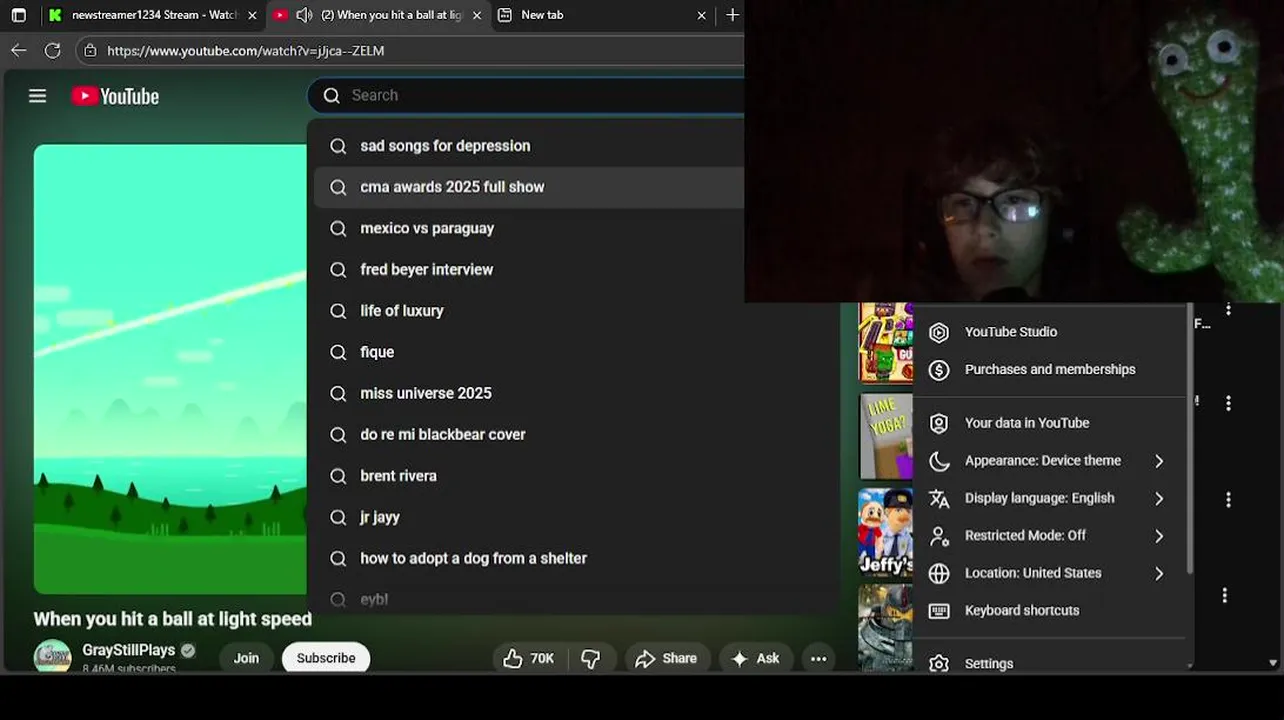Dislike the video with thumbs-down

(x=591, y=658)
